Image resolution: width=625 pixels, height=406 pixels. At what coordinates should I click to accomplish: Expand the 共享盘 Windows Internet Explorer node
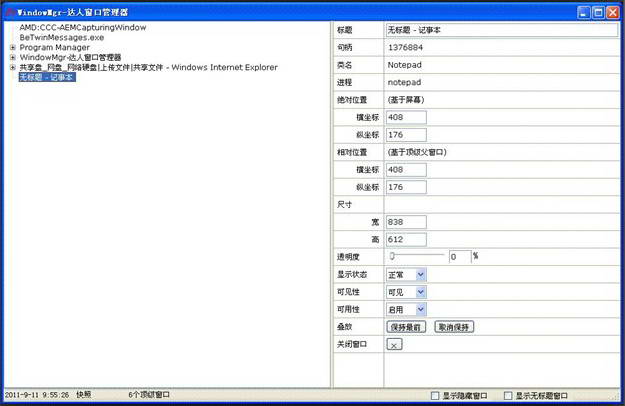tap(13, 67)
